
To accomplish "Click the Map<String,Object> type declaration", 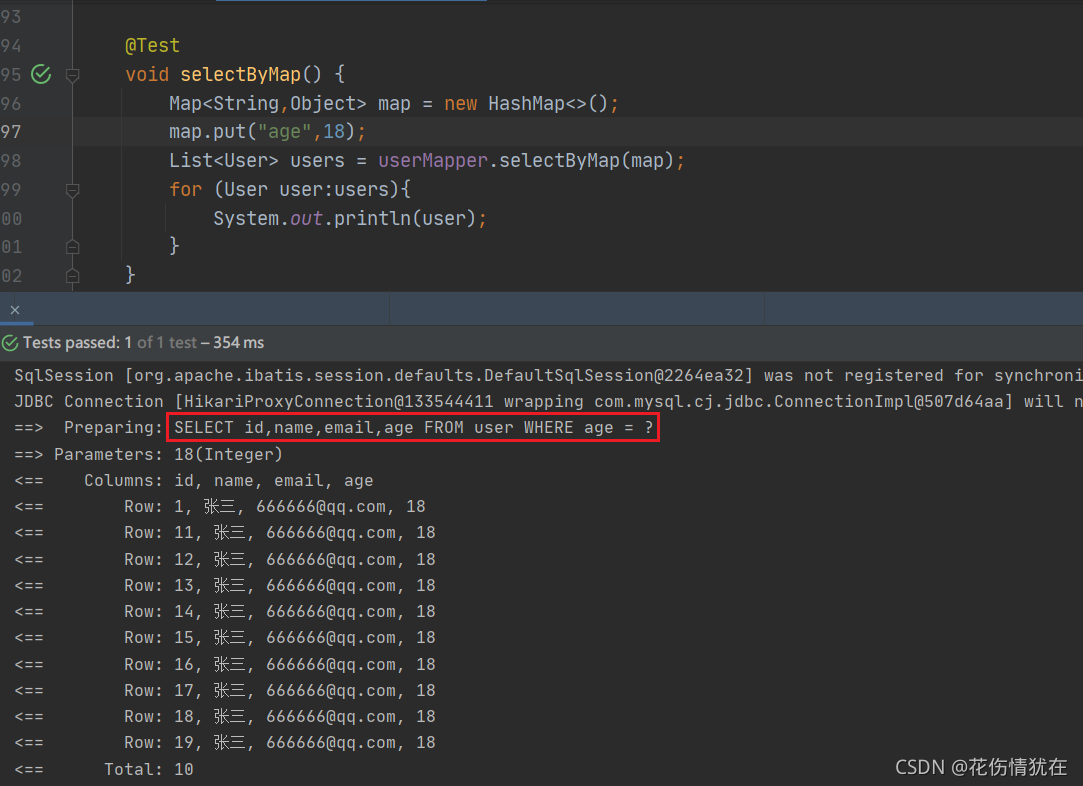I will coord(268,104).
